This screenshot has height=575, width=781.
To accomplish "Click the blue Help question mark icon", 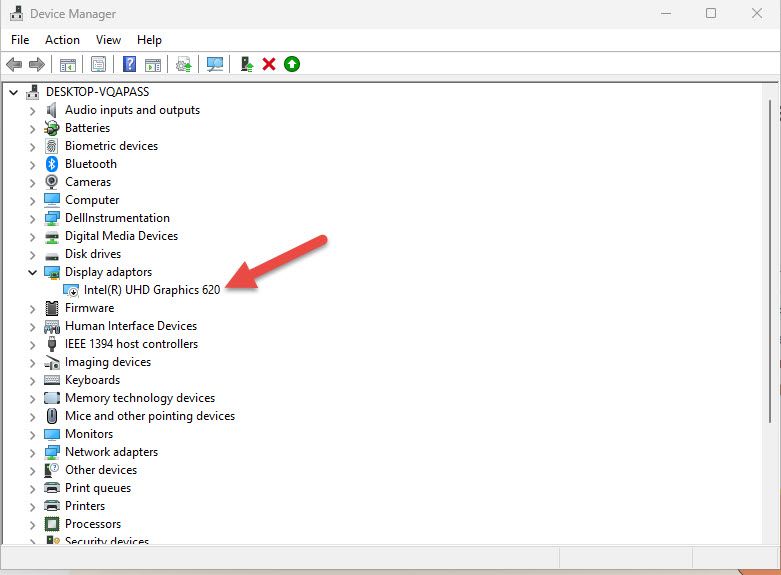I will (130, 64).
